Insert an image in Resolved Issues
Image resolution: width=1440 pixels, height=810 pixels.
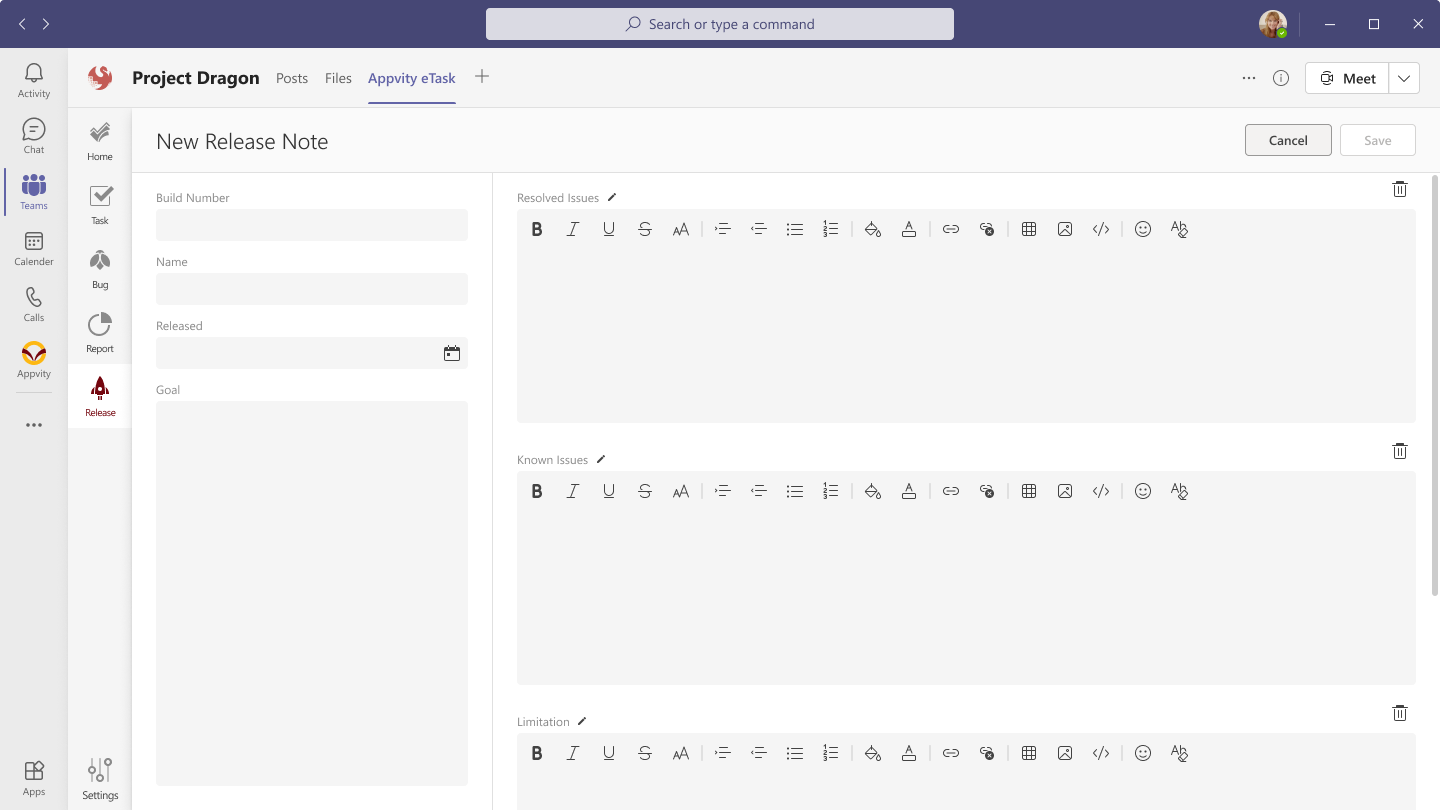pyautogui.click(x=1065, y=229)
